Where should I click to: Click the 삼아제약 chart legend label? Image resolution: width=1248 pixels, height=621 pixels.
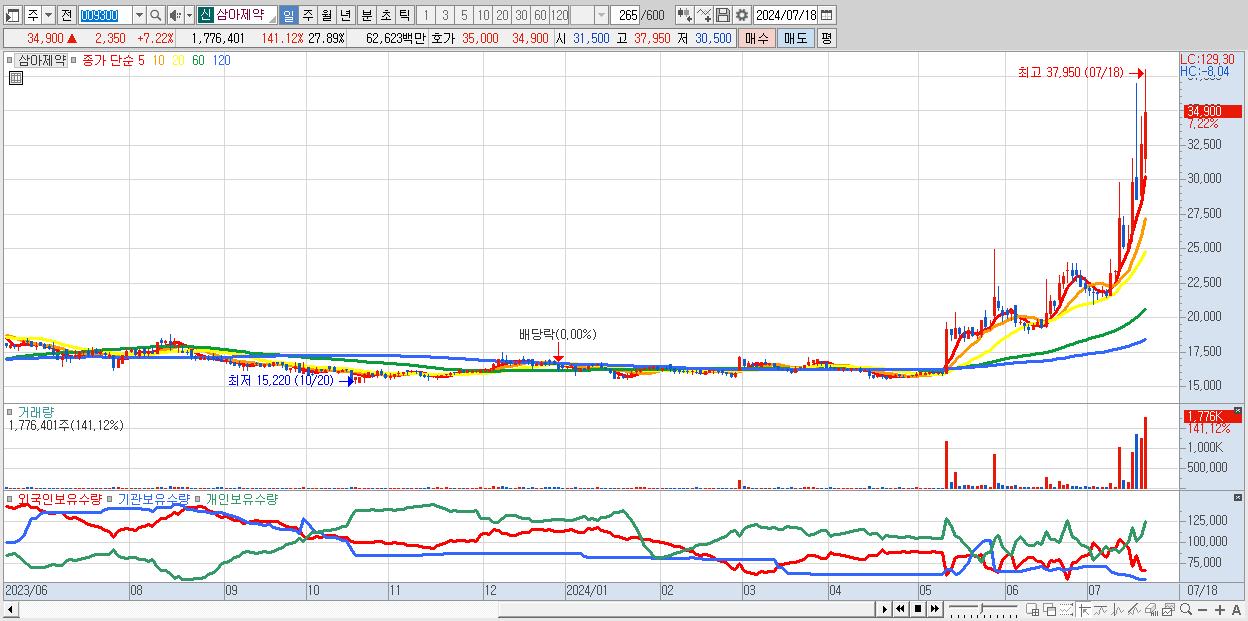point(42,60)
